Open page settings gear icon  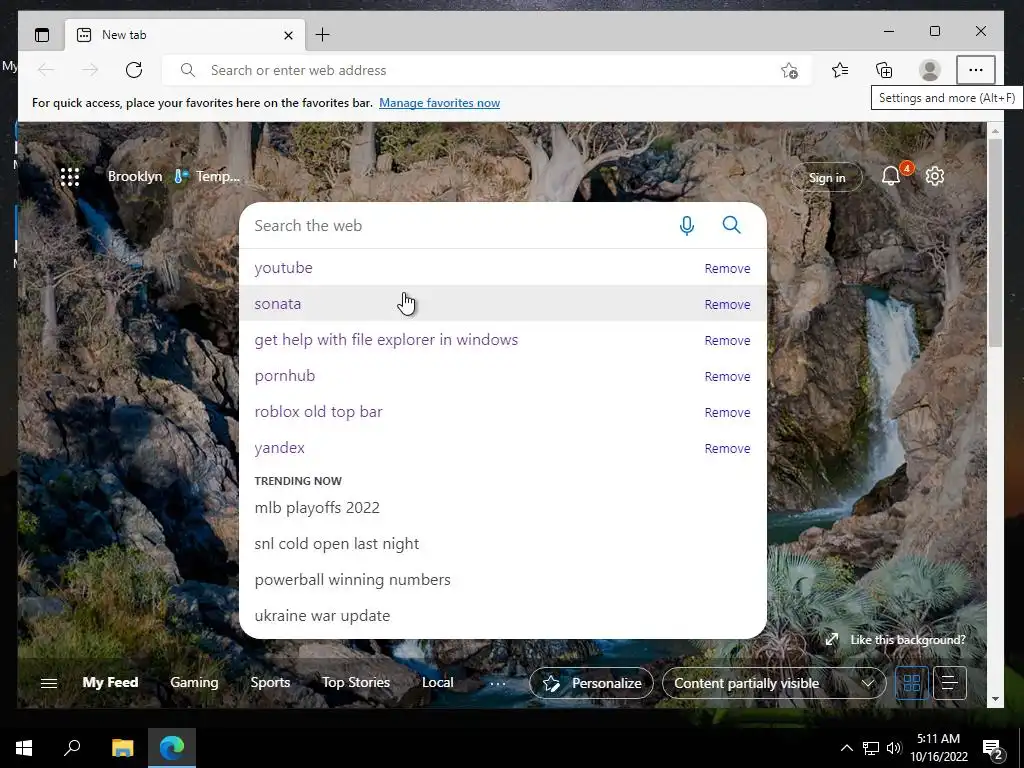[x=935, y=176]
